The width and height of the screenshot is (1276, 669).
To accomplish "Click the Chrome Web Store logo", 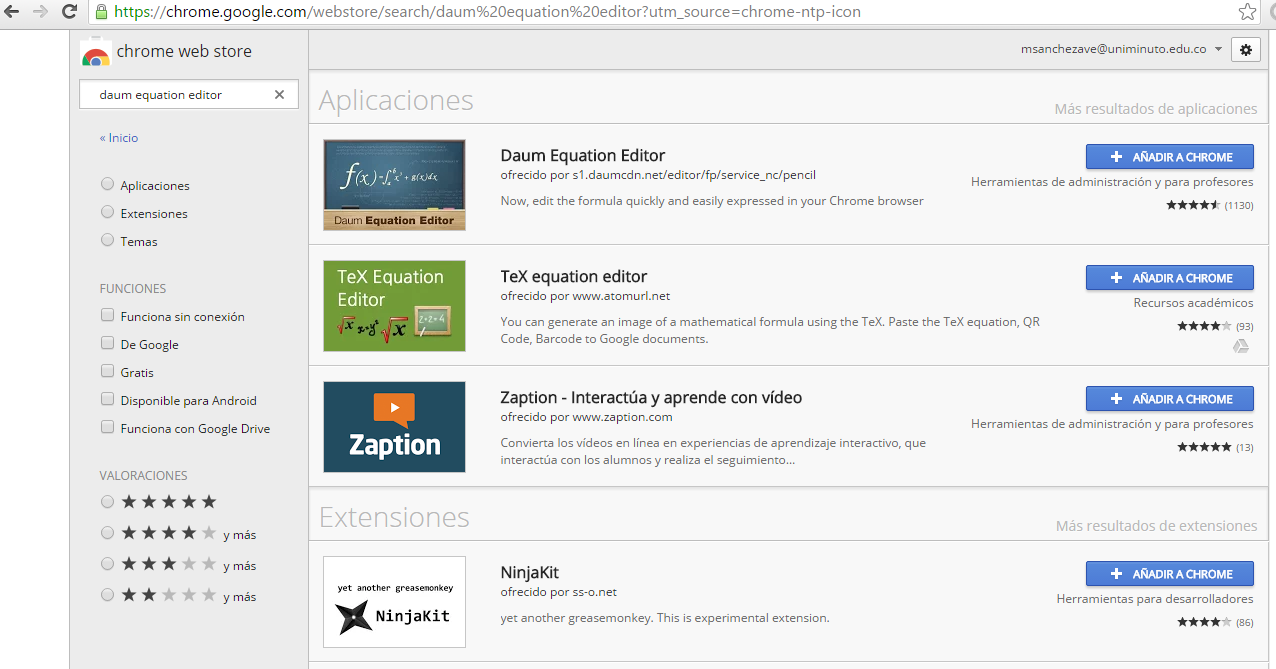I will tap(96, 53).
